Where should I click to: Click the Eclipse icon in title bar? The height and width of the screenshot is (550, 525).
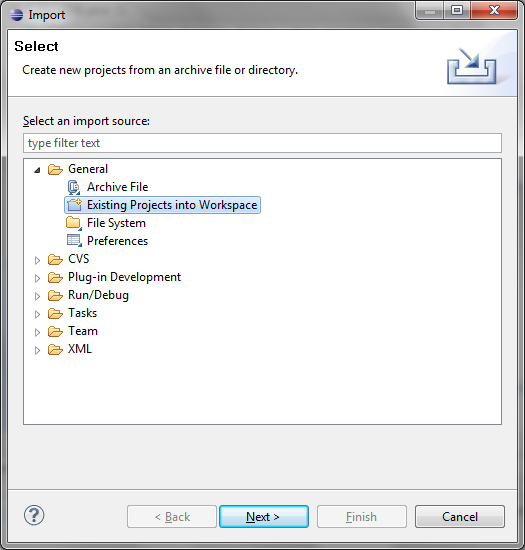click(16, 15)
